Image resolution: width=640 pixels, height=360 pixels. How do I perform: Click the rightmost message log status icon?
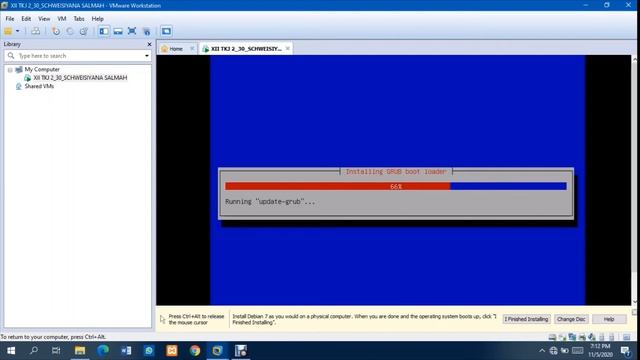pyautogui.click(x=627, y=337)
